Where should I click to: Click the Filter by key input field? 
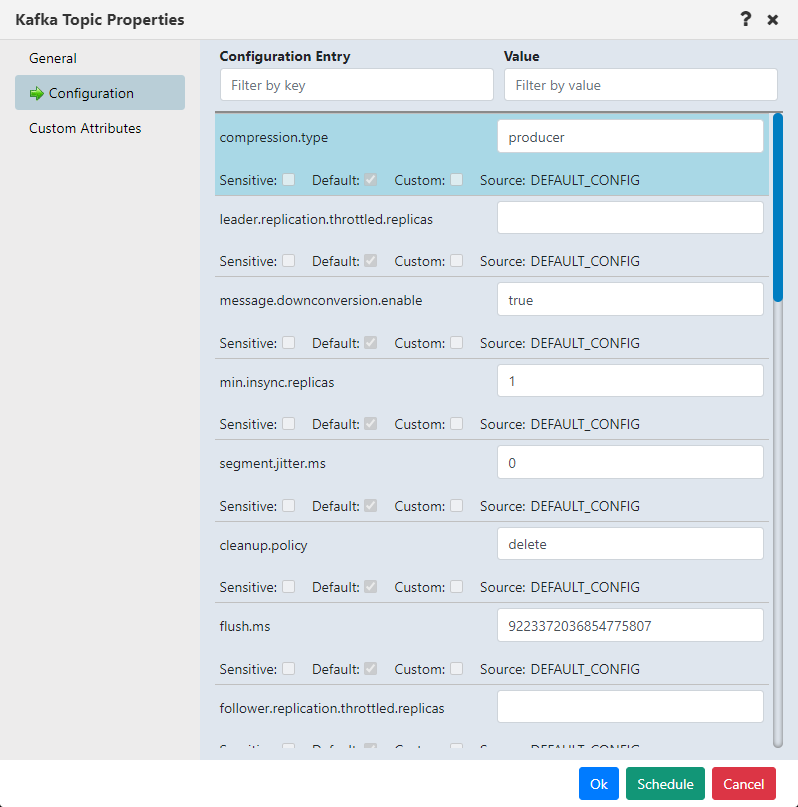pyautogui.click(x=356, y=84)
